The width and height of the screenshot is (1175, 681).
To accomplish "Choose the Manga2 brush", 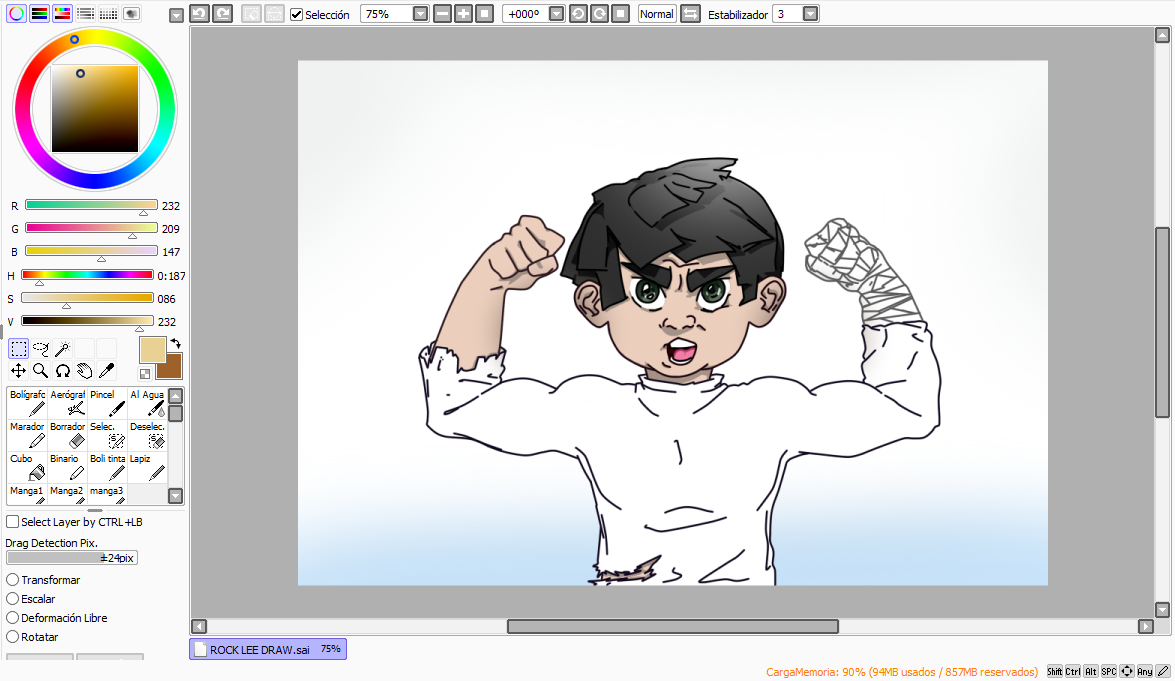I will [x=67, y=494].
